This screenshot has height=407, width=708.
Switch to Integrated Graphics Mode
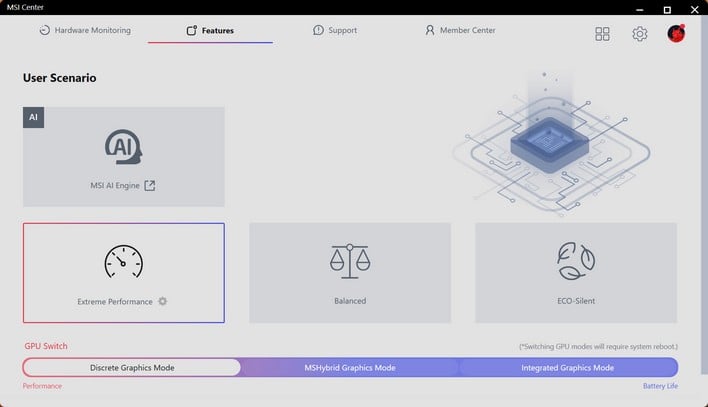point(568,368)
